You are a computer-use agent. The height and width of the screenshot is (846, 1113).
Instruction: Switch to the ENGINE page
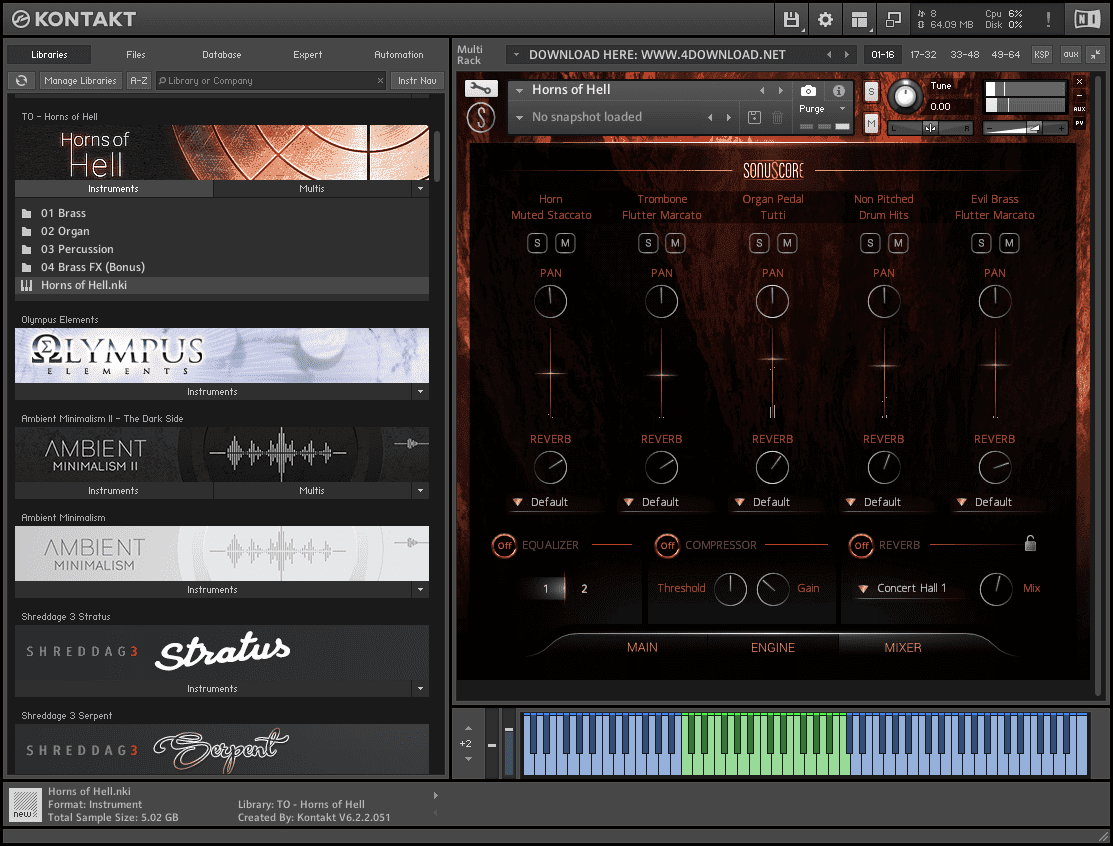(773, 647)
